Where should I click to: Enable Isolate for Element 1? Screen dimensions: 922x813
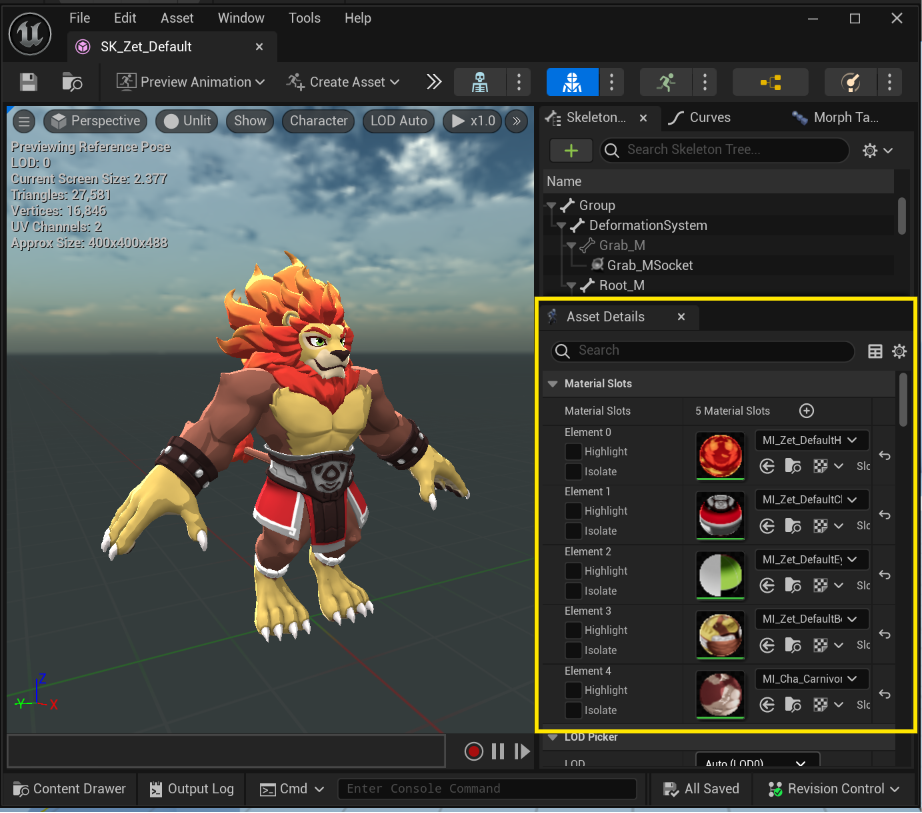573,531
